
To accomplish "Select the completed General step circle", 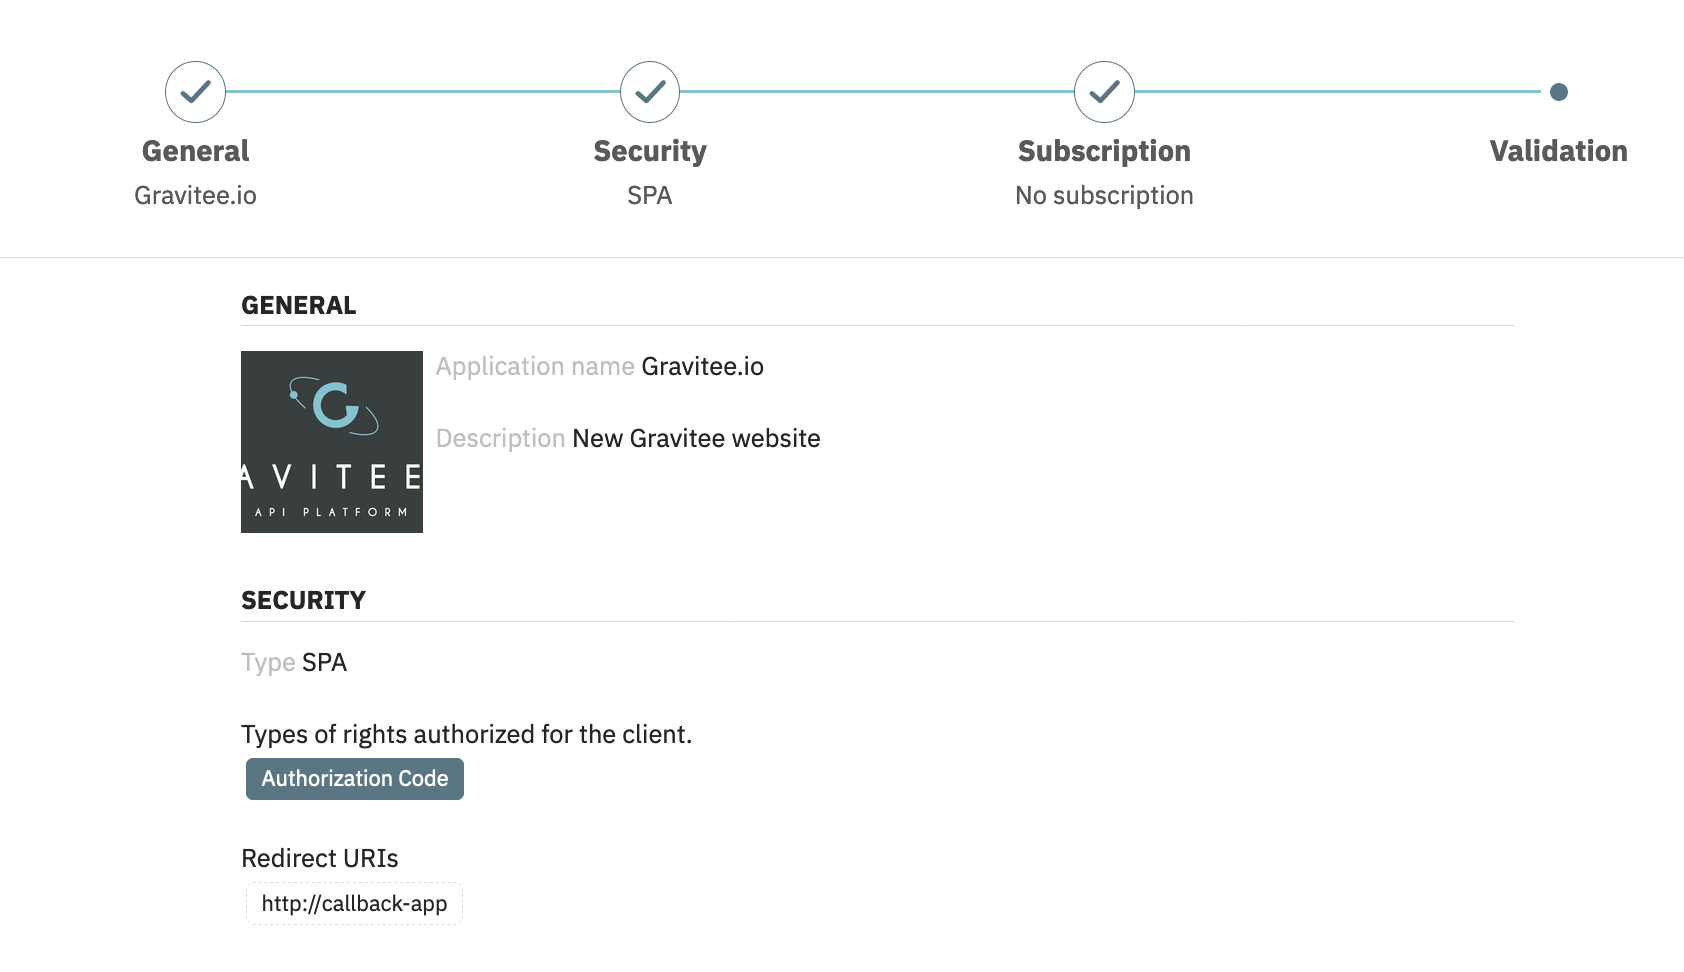I will pyautogui.click(x=195, y=91).
